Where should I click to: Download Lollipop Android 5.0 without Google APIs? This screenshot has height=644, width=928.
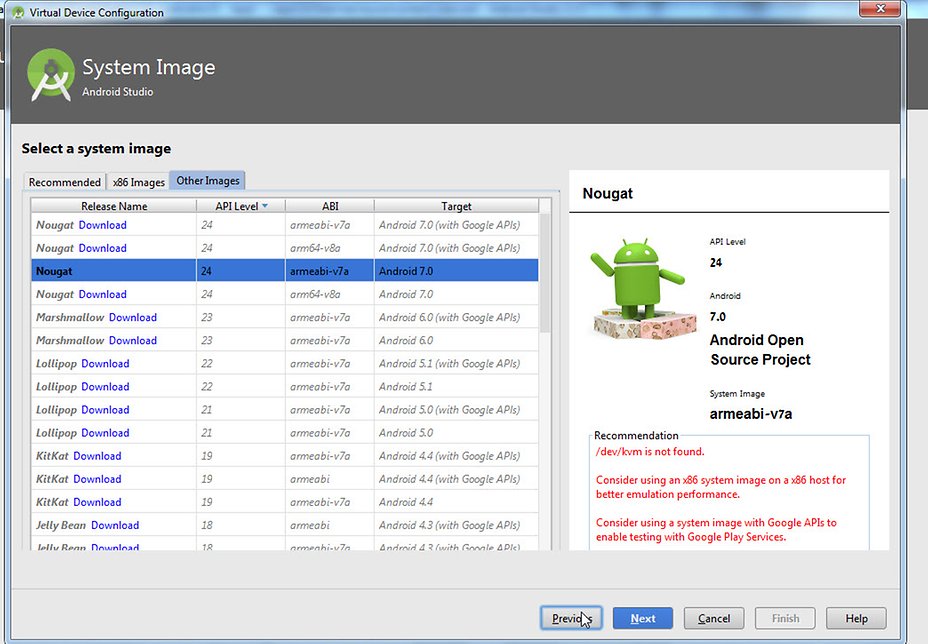(x=105, y=433)
